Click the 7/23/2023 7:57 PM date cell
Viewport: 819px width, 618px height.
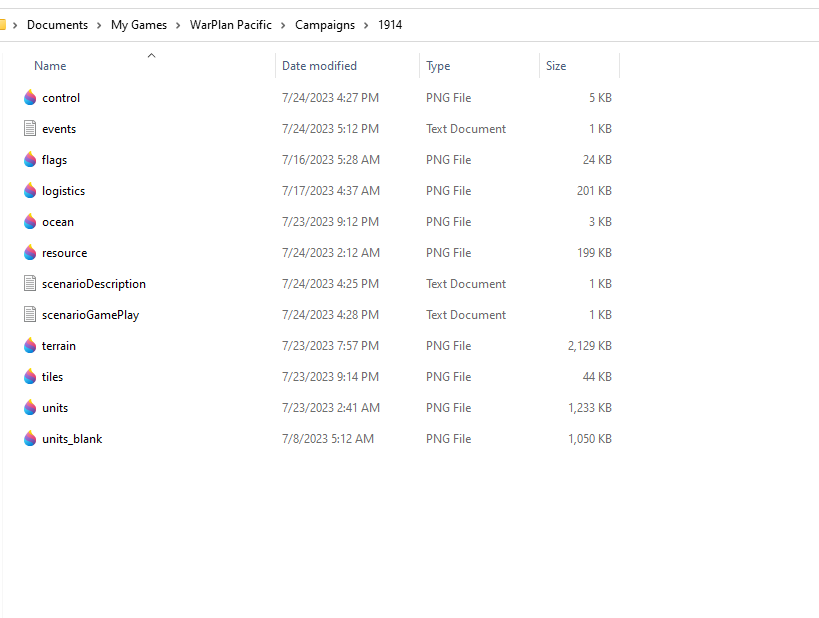330,346
